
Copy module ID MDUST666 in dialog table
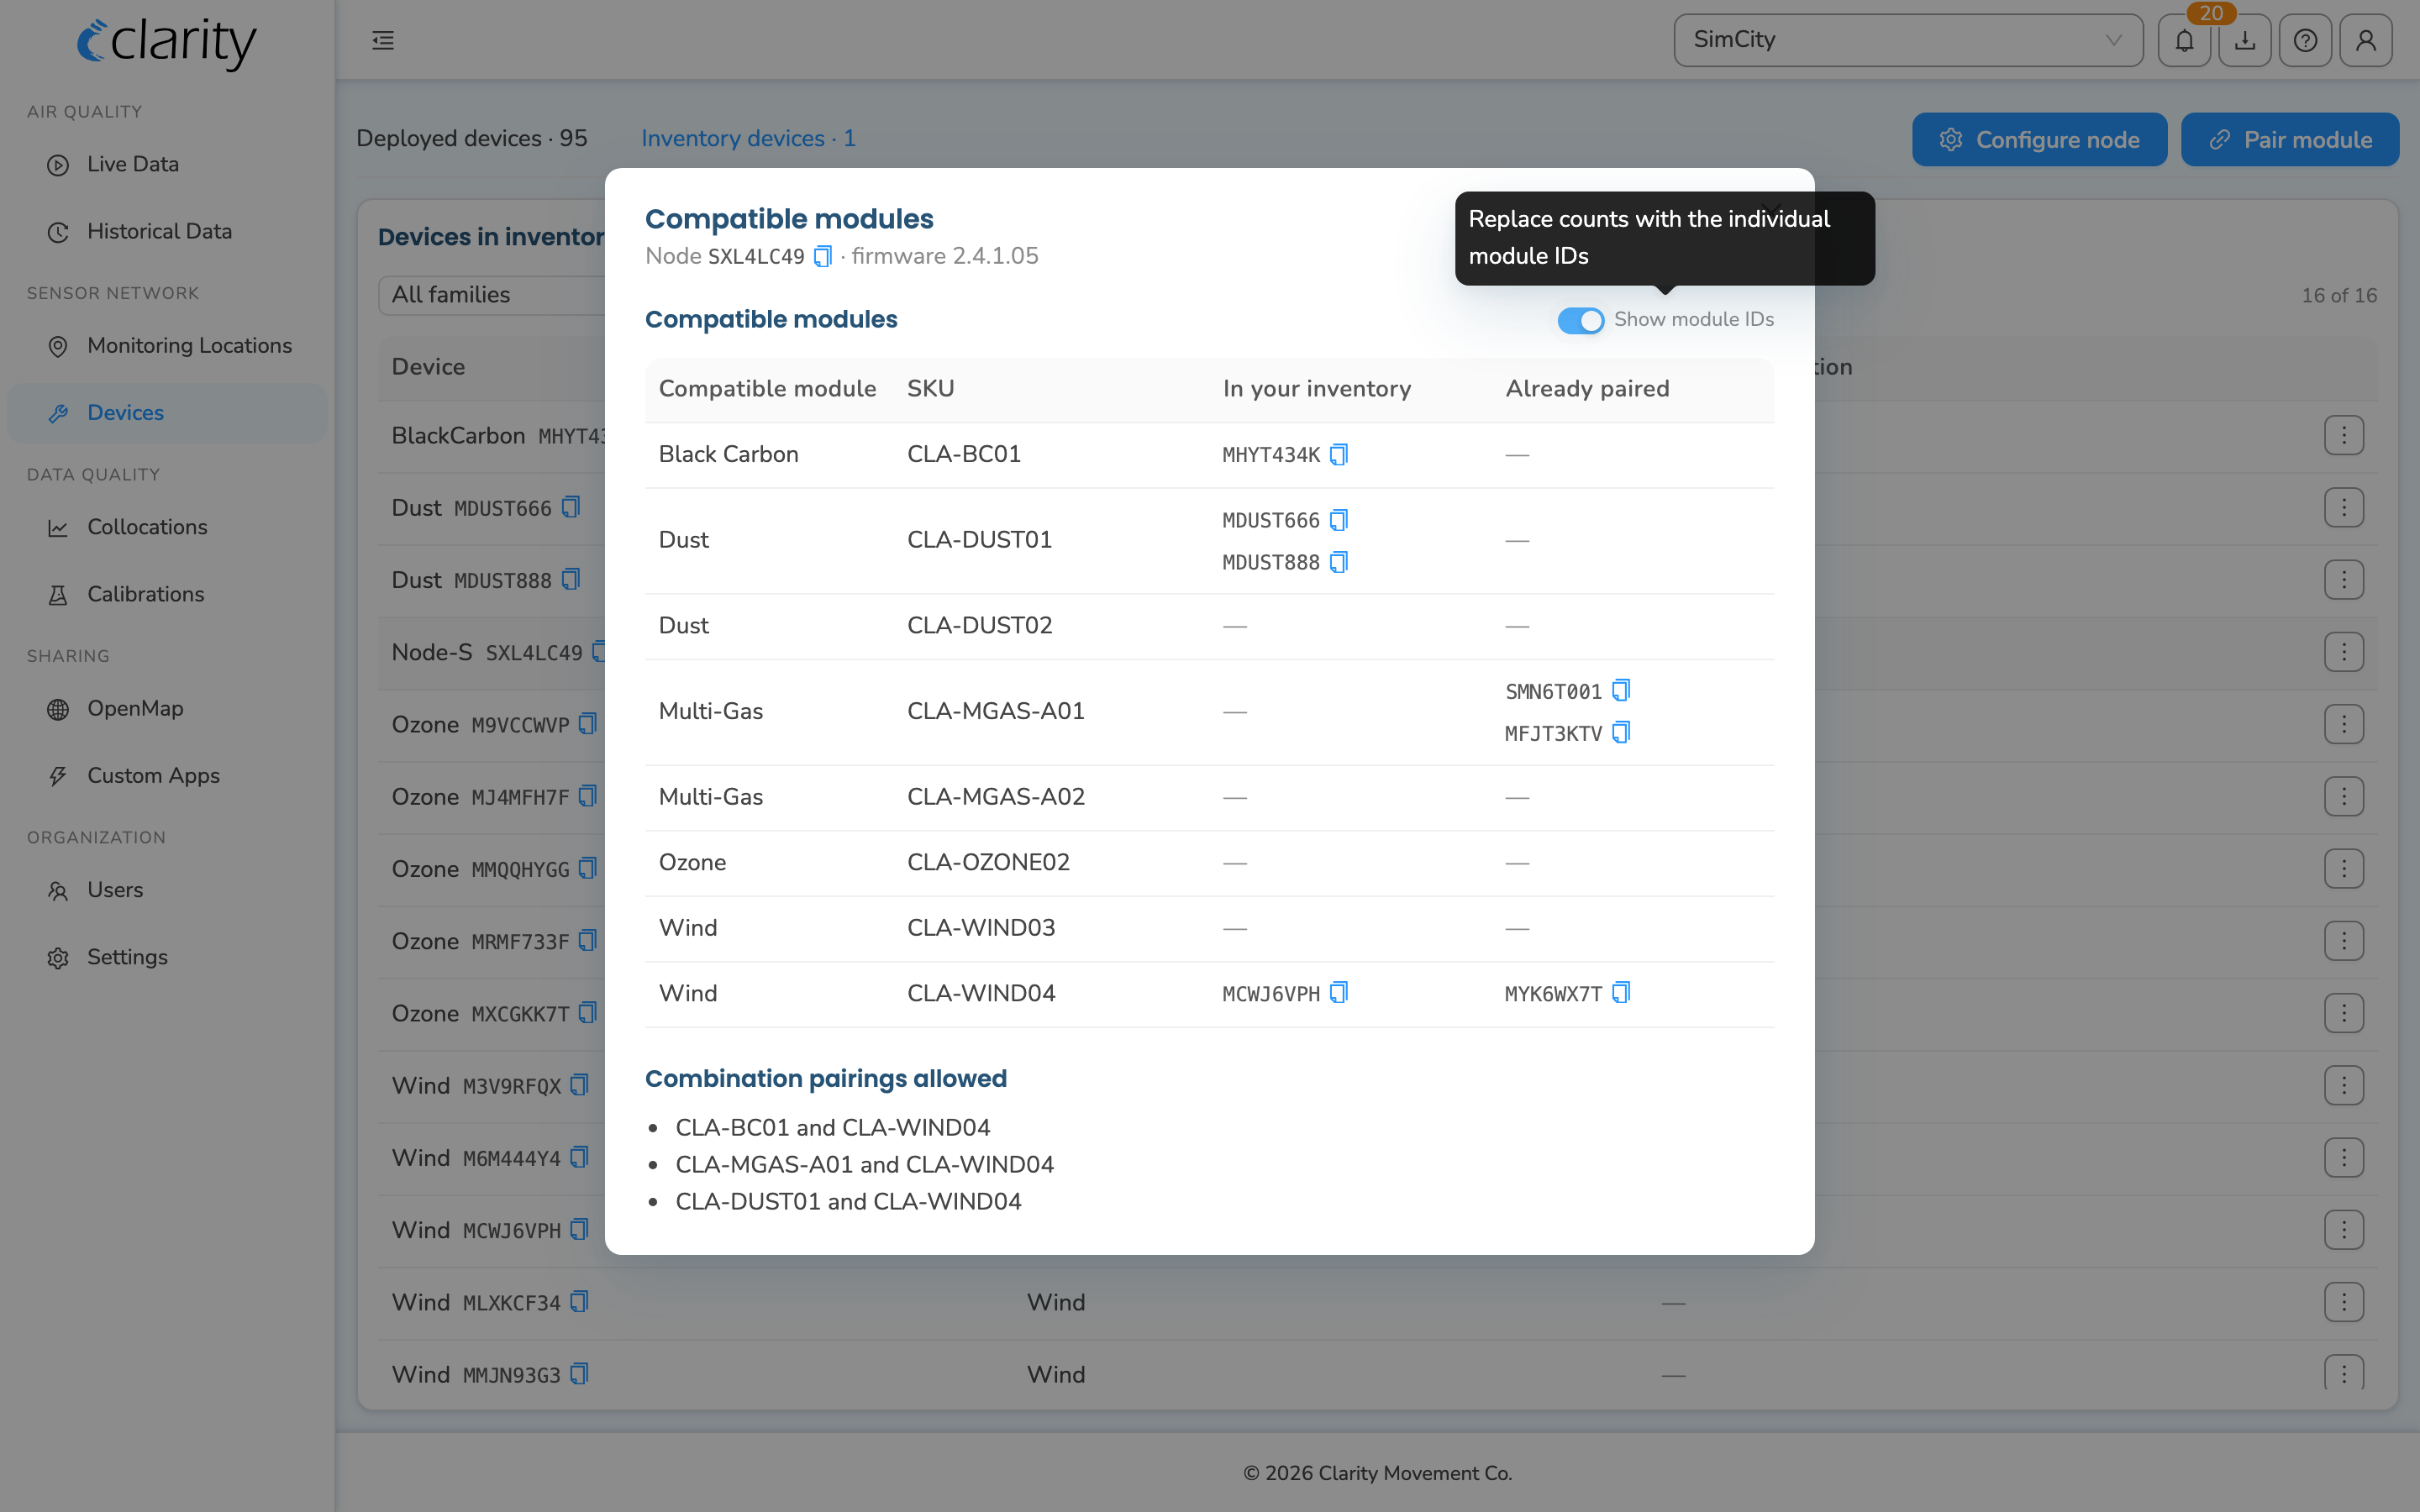click(1339, 520)
